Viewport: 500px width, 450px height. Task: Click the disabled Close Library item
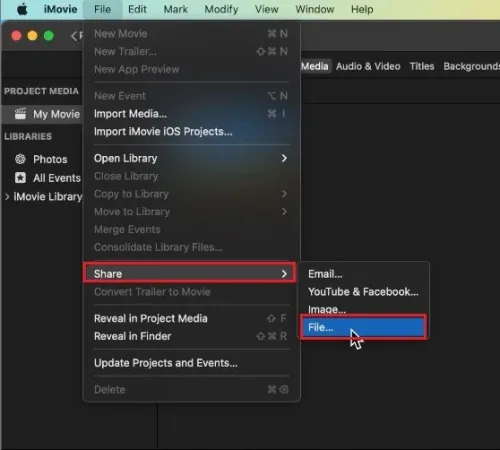click(x=191, y=176)
